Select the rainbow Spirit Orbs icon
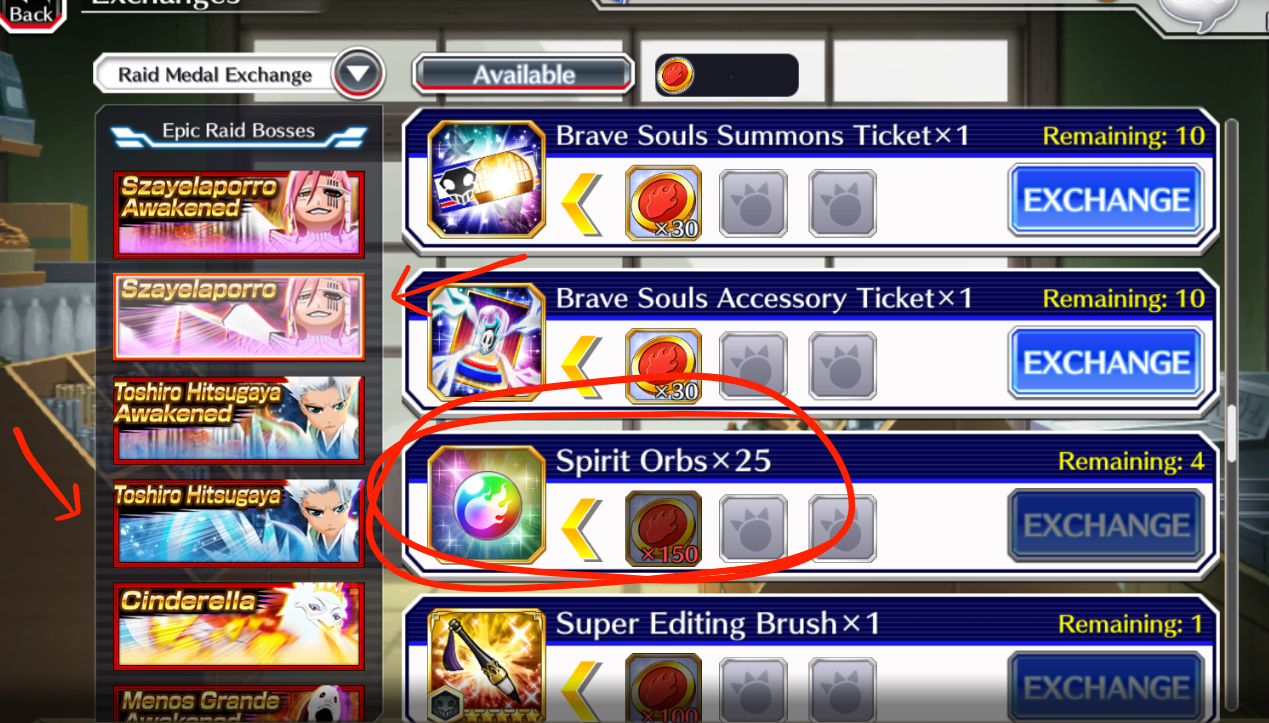Viewport: 1269px width, 723px height. (486, 505)
